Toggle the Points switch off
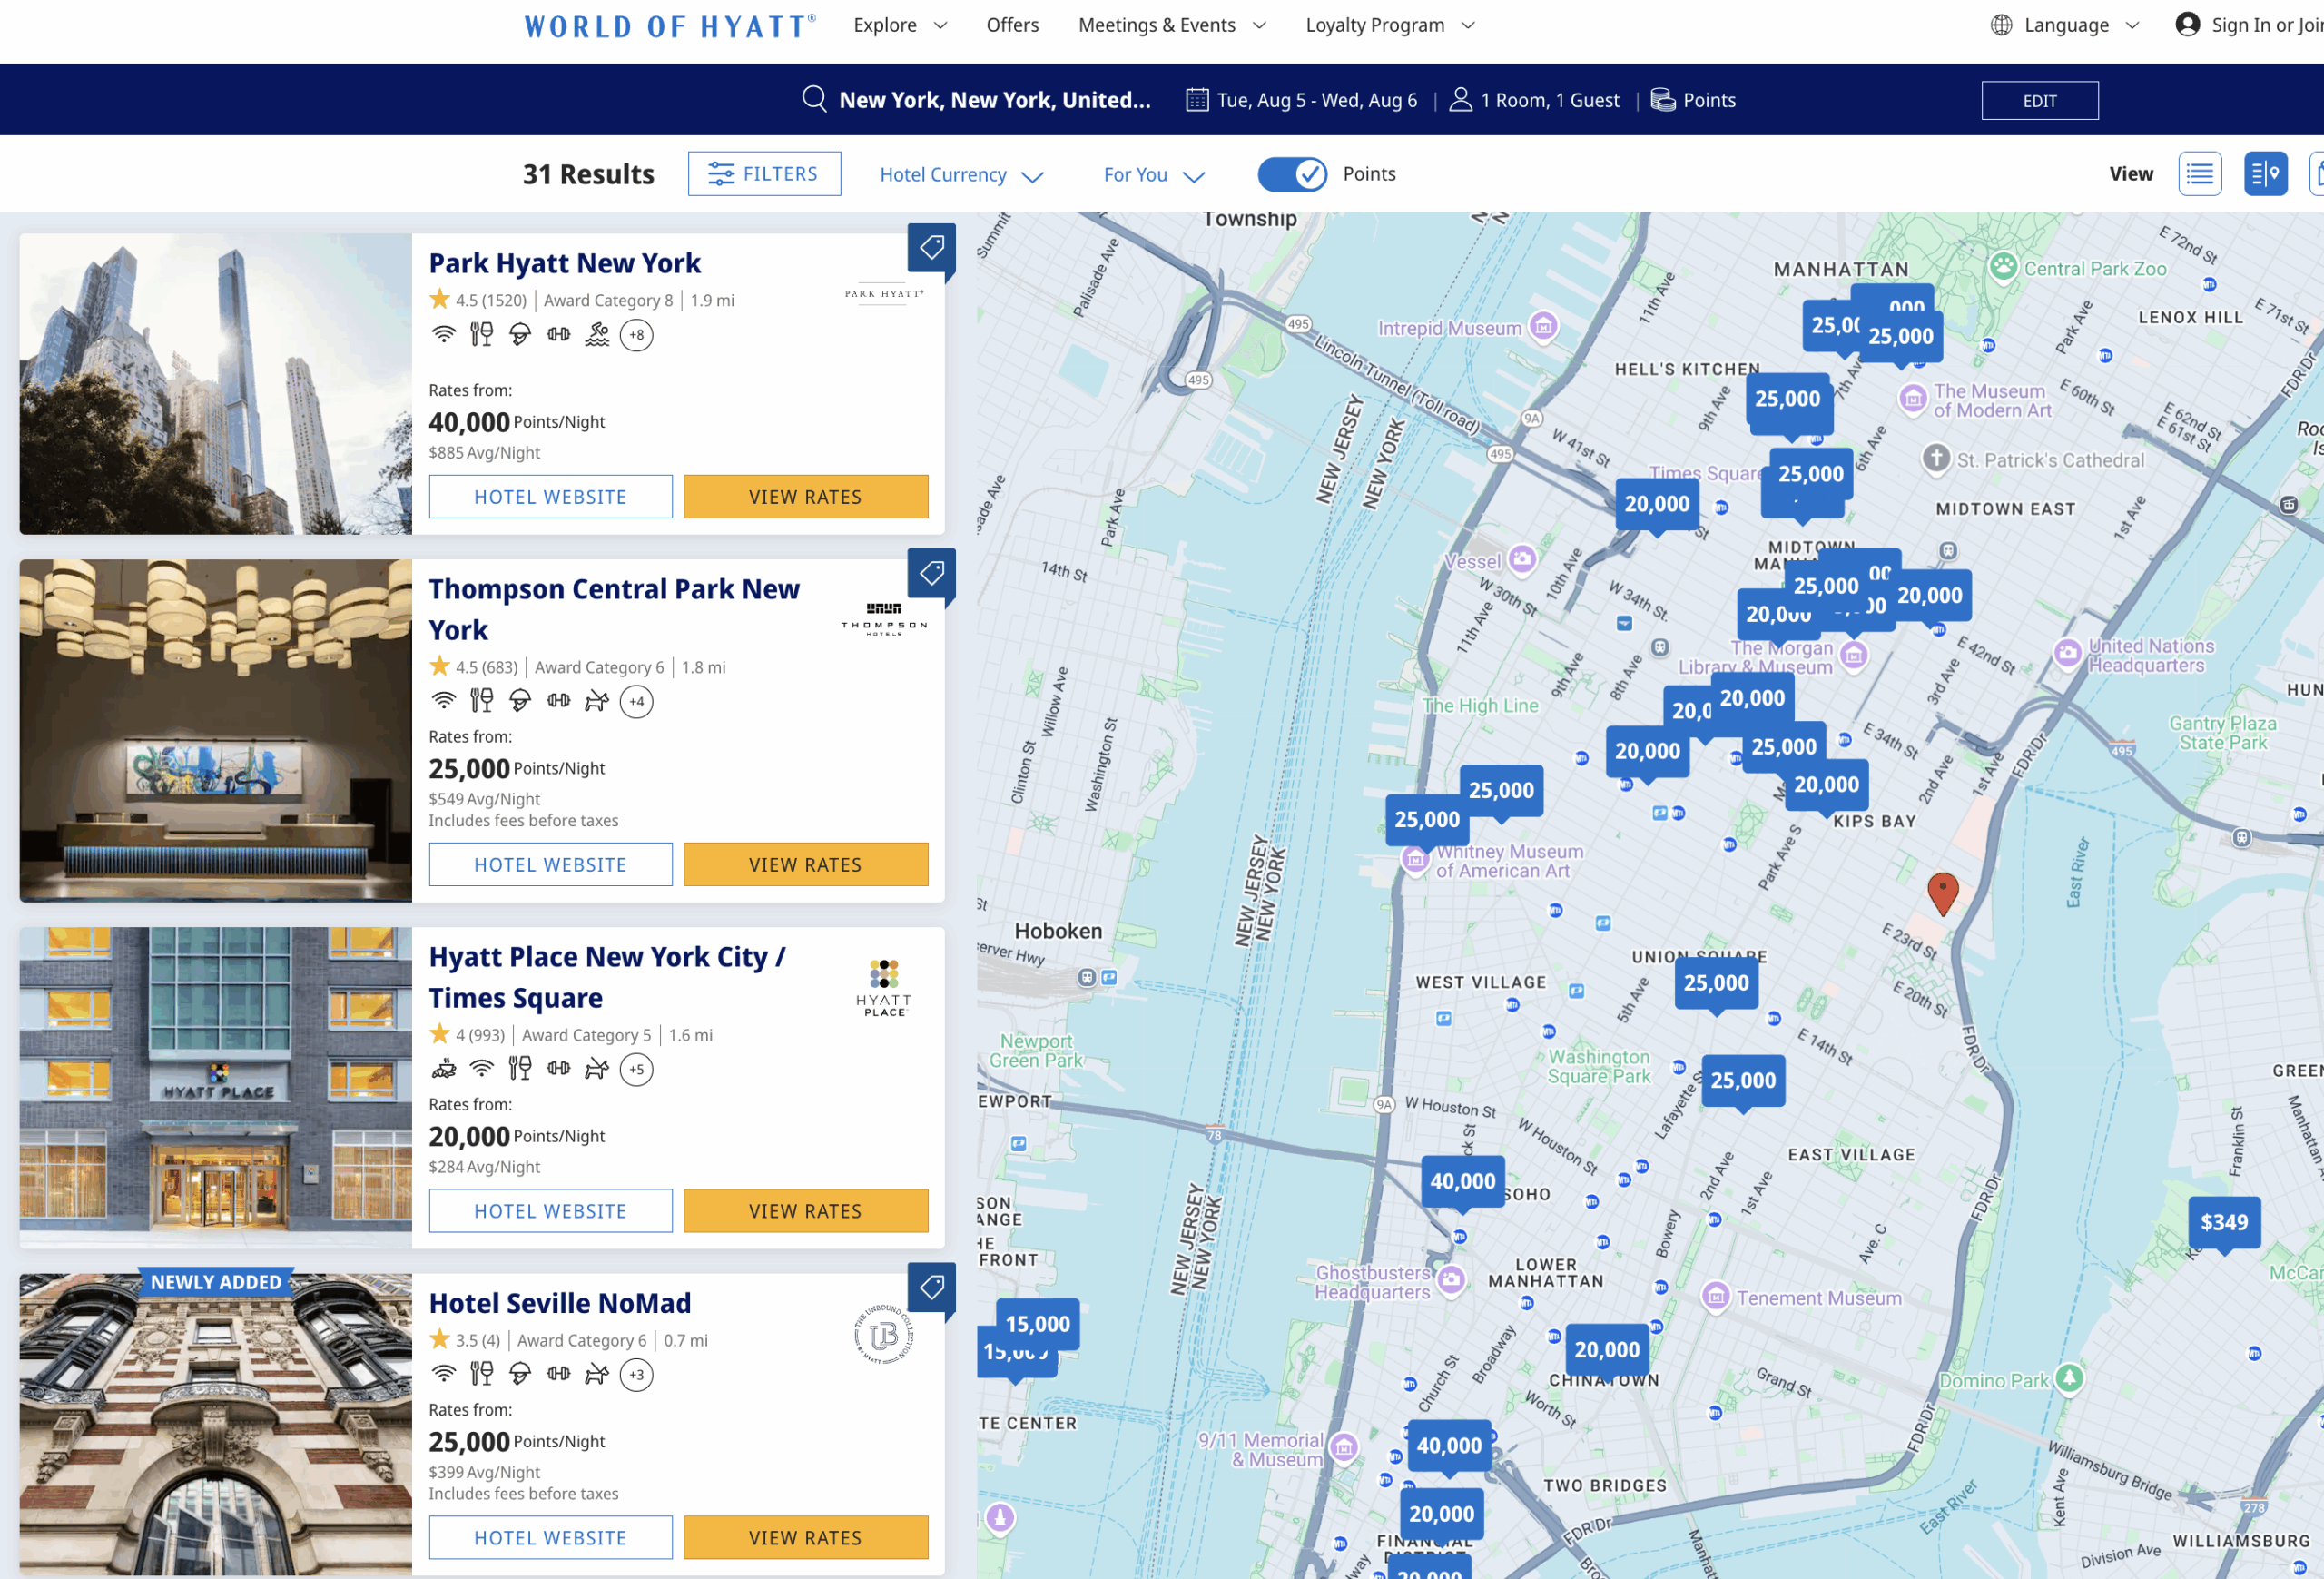2324x1579 pixels. pos(1292,174)
